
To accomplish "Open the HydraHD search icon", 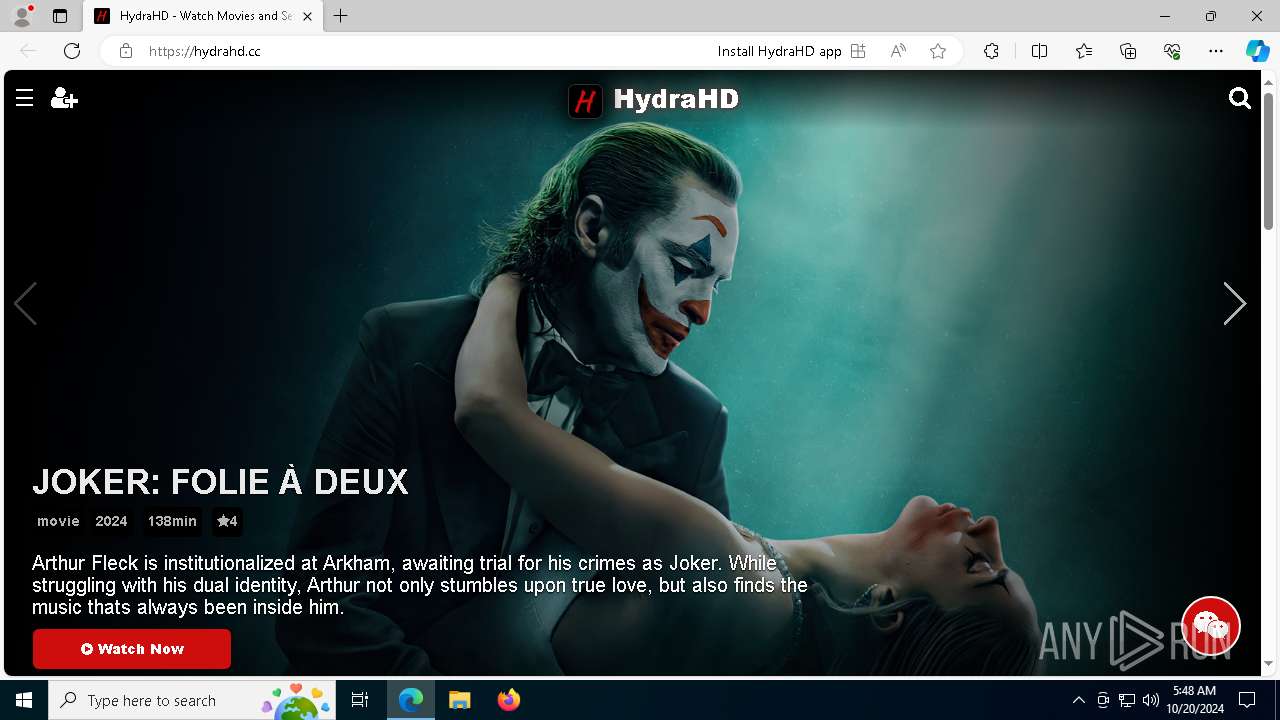I will [x=1240, y=98].
